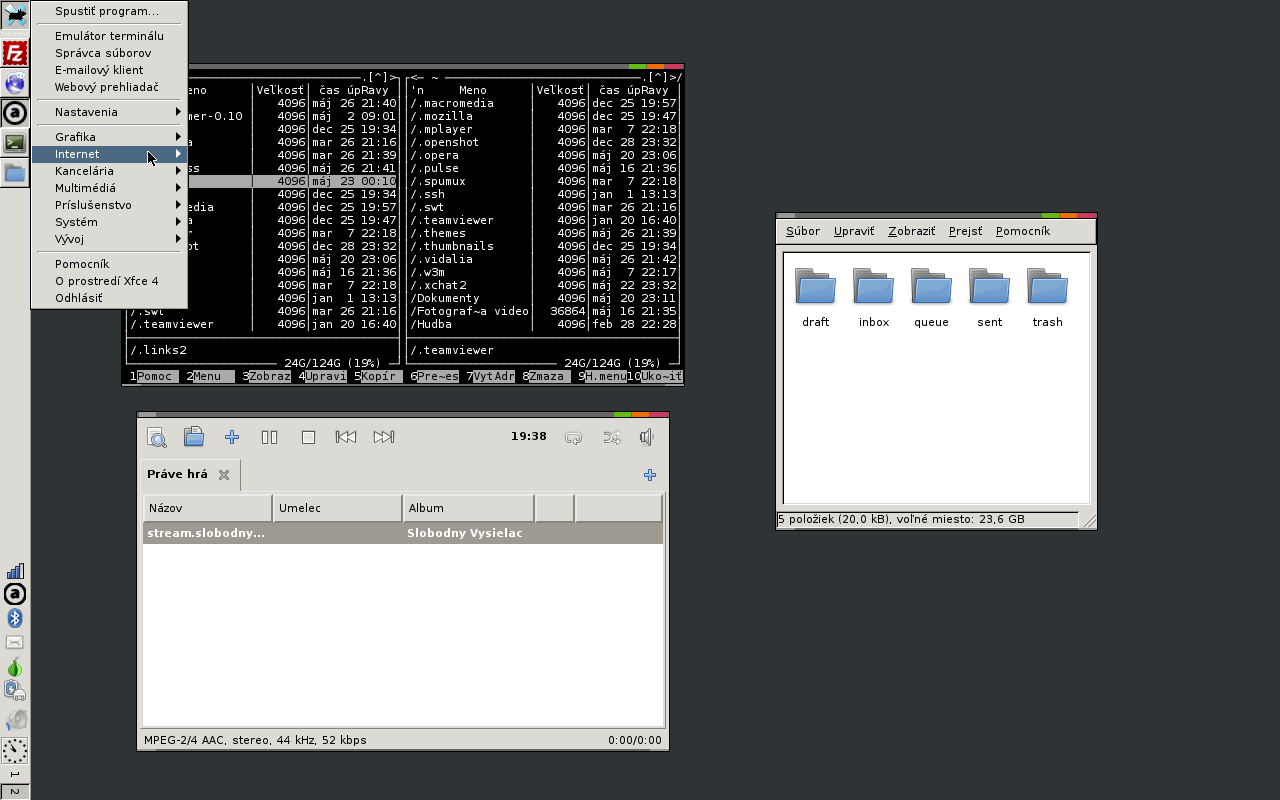Mute the player volume icon
1280x800 pixels.
(647, 437)
